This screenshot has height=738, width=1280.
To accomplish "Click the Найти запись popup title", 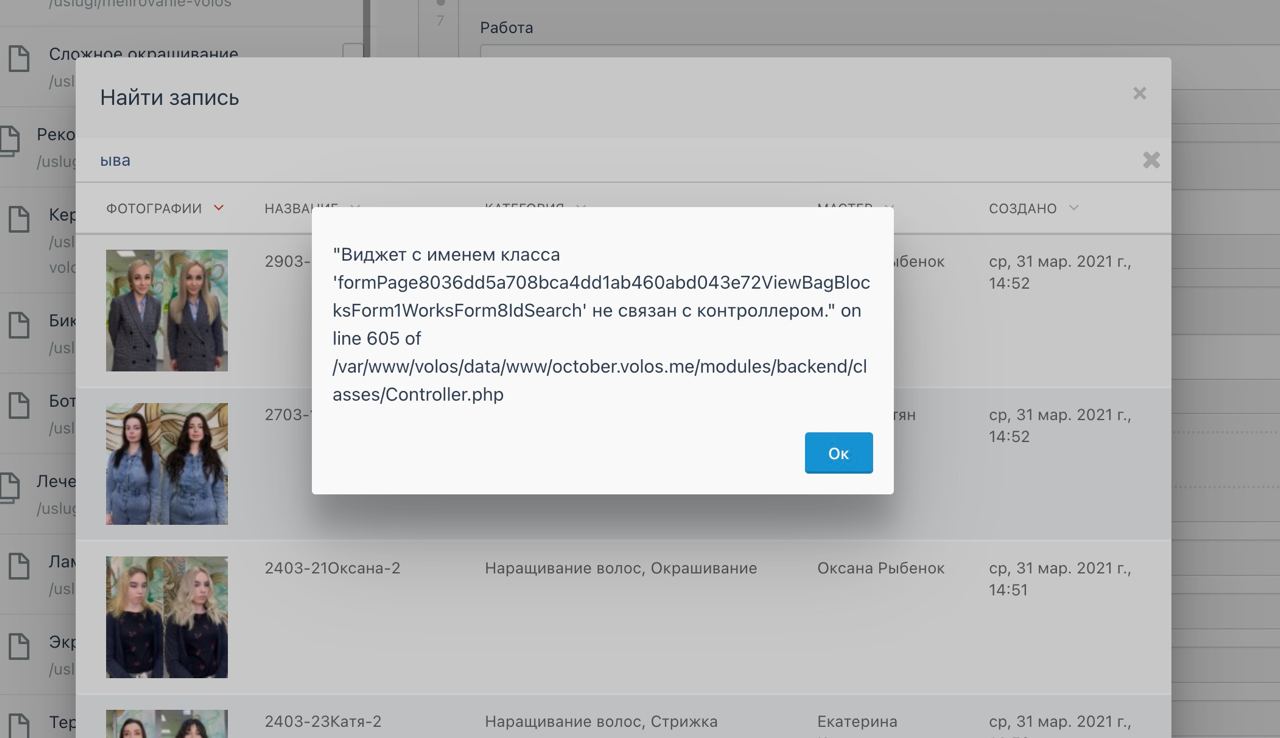I will point(169,98).
